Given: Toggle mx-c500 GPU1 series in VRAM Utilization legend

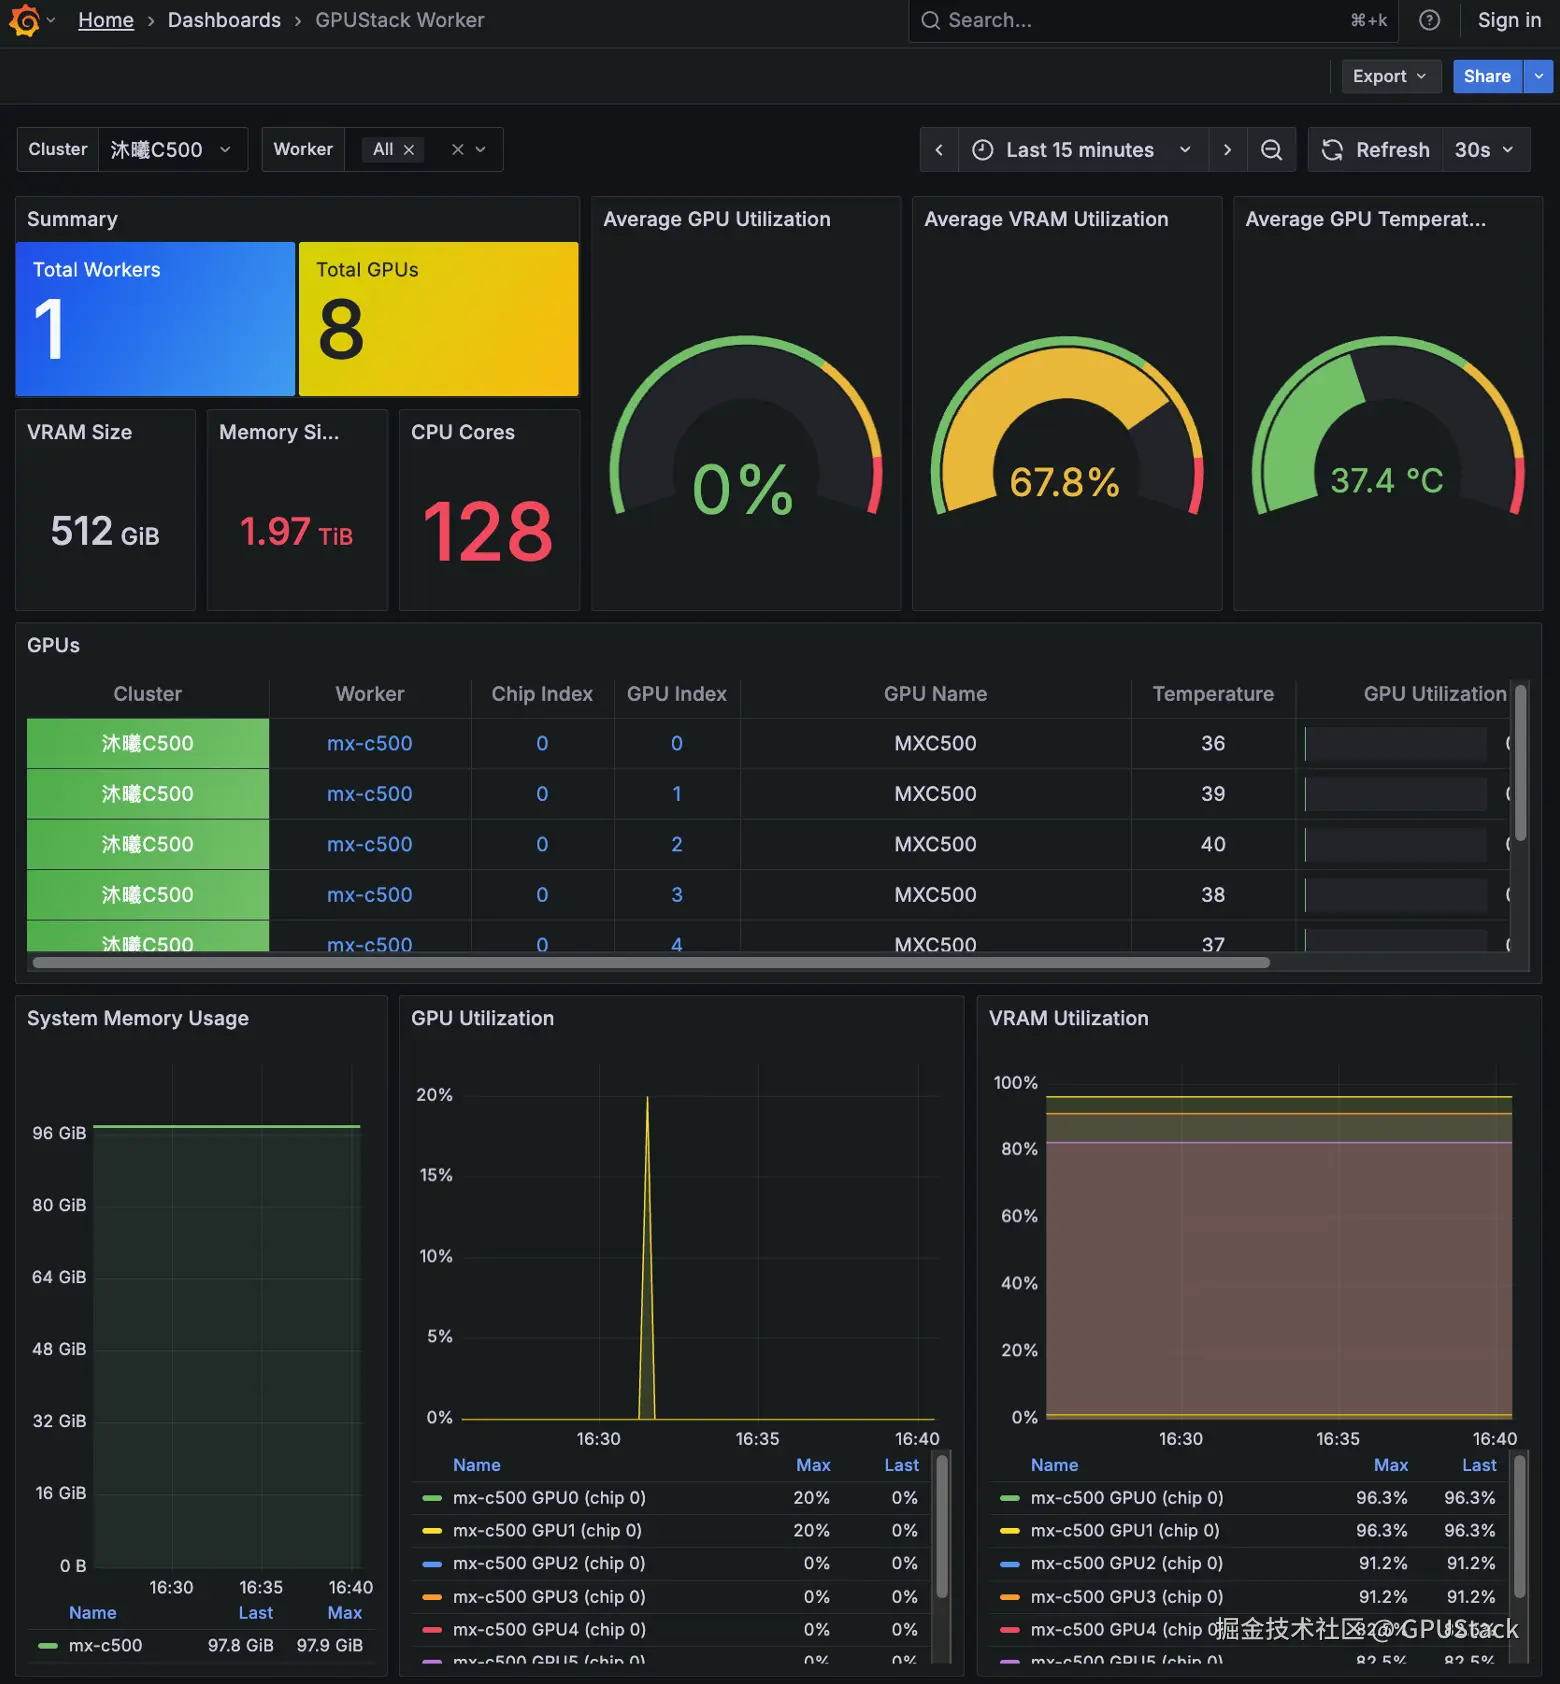Looking at the screenshot, I should [1124, 1530].
